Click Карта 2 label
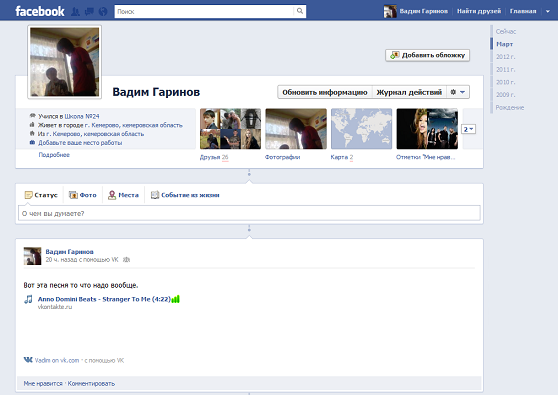558x395 pixels. pyautogui.click(x=342, y=157)
